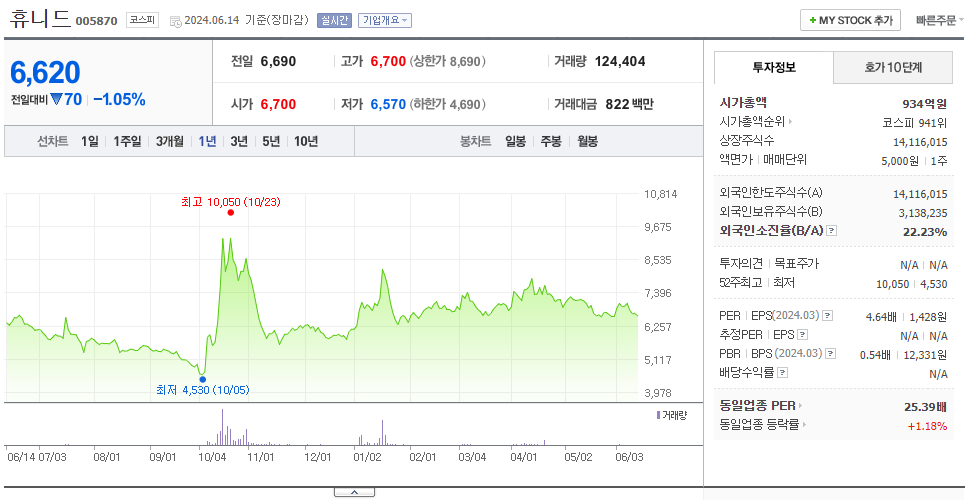This screenshot has height=500, width=968.
Task: Click the 거래량 legend marker in volume chart
Action: pos(658,415)
